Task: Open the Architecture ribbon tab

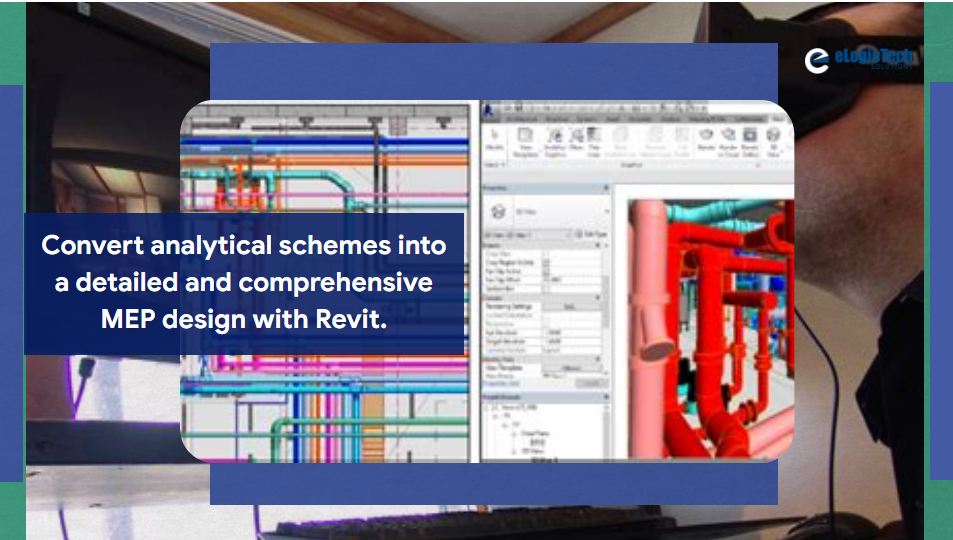Action: coord(522,119)
